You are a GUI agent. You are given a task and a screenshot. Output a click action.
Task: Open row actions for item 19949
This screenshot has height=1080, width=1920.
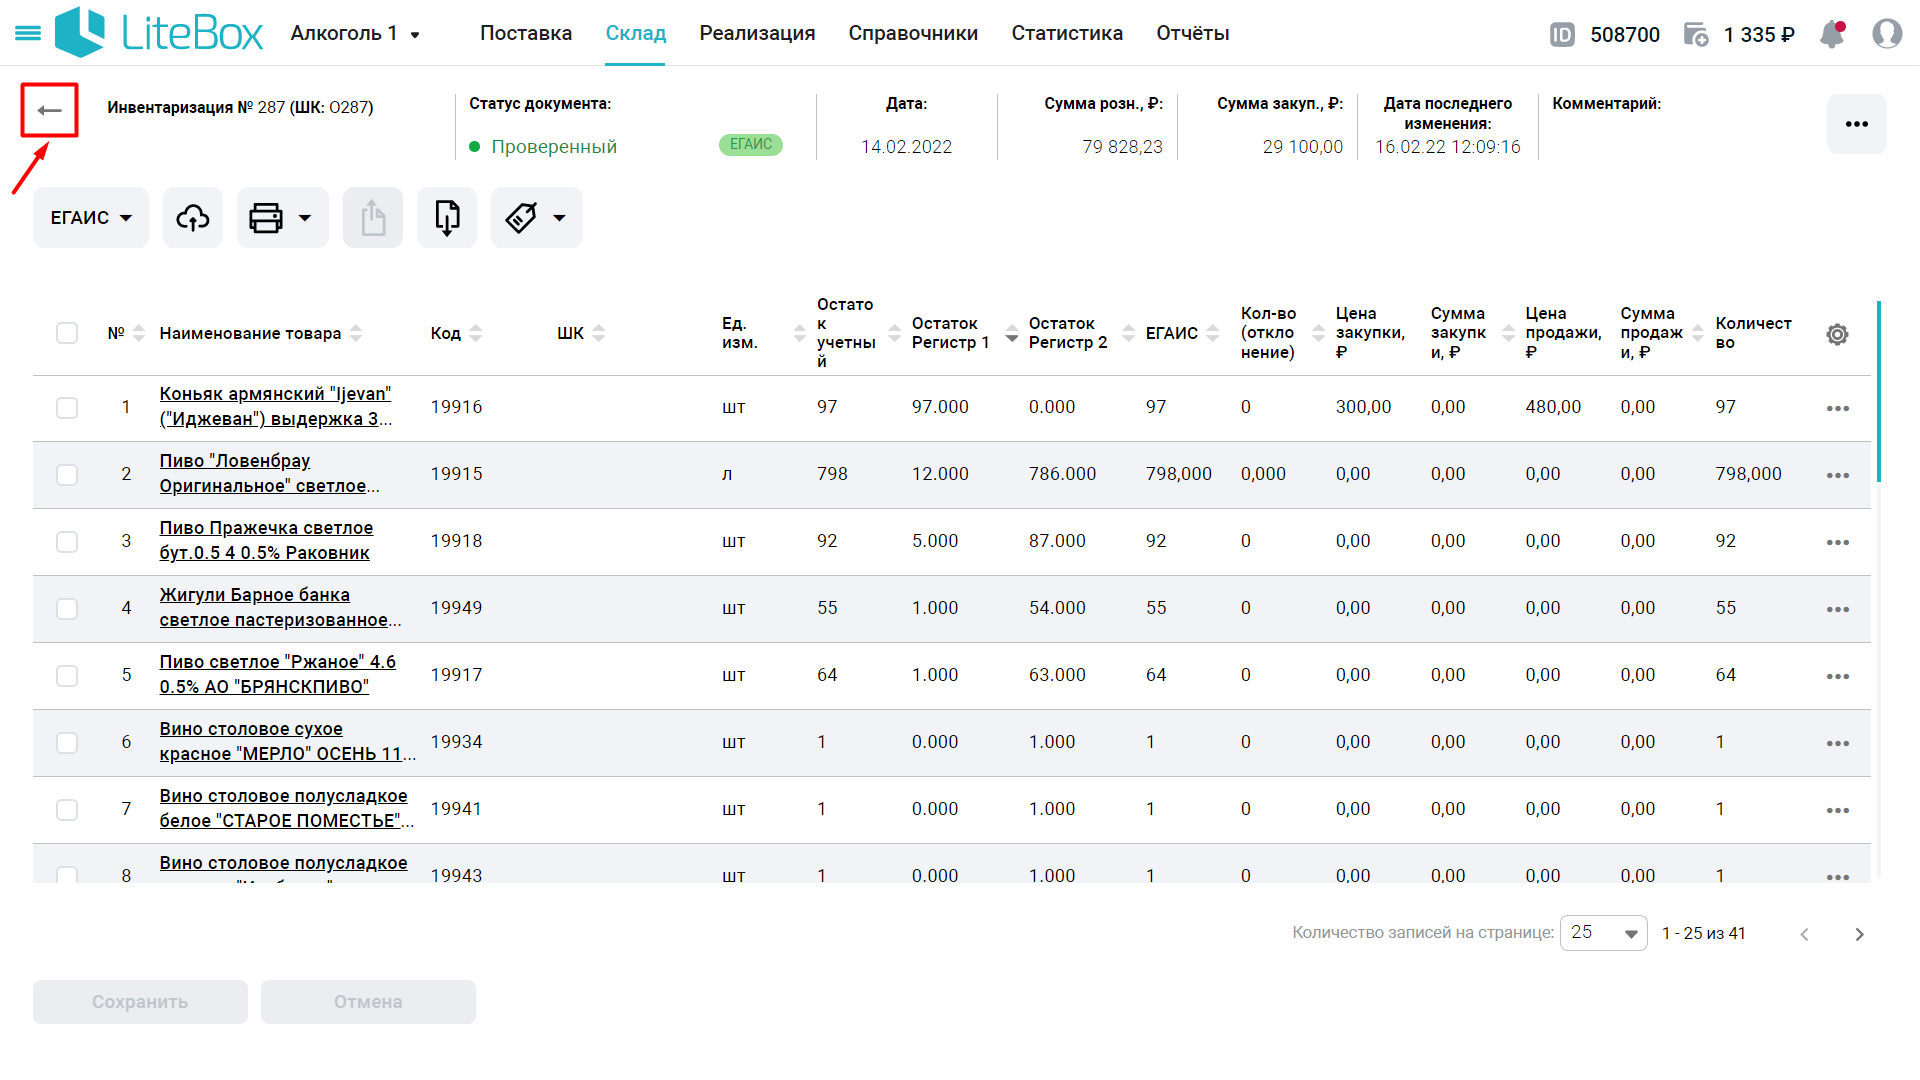pos(1838,609)
